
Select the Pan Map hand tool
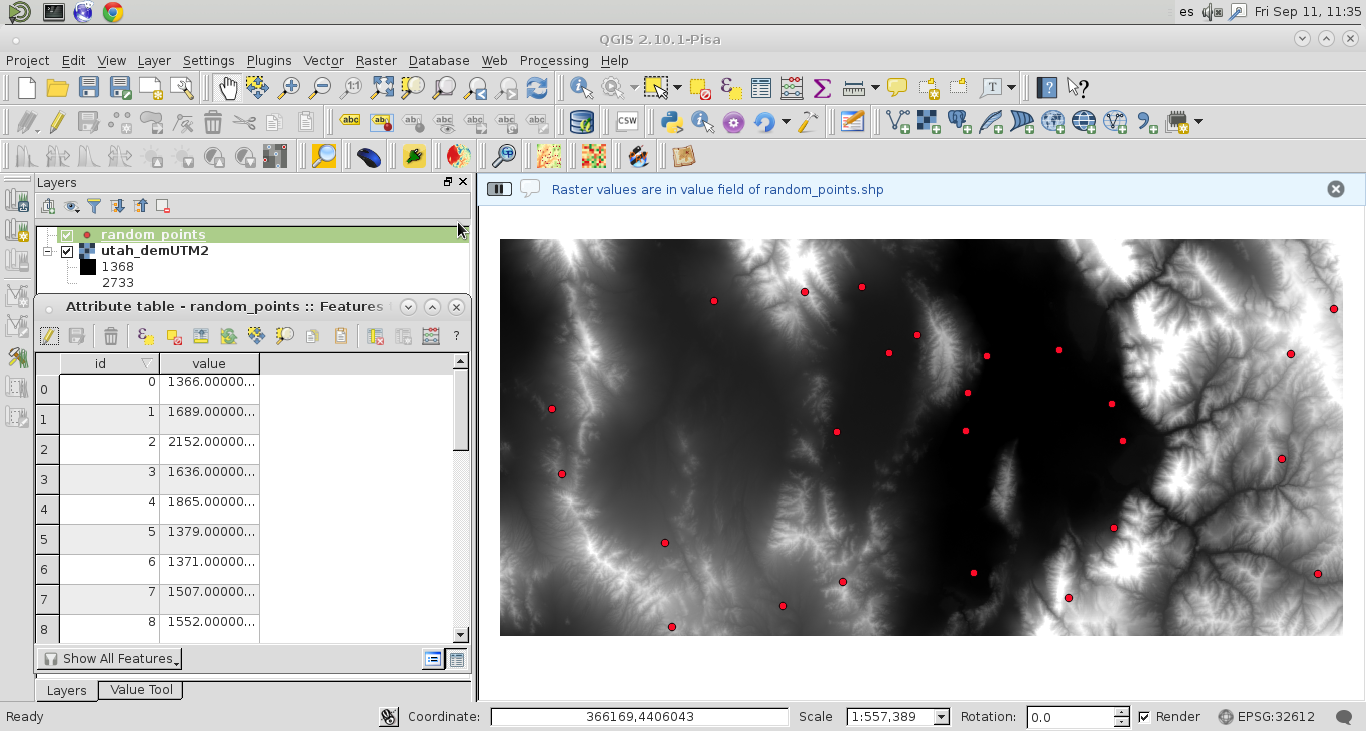pos(227,88)
